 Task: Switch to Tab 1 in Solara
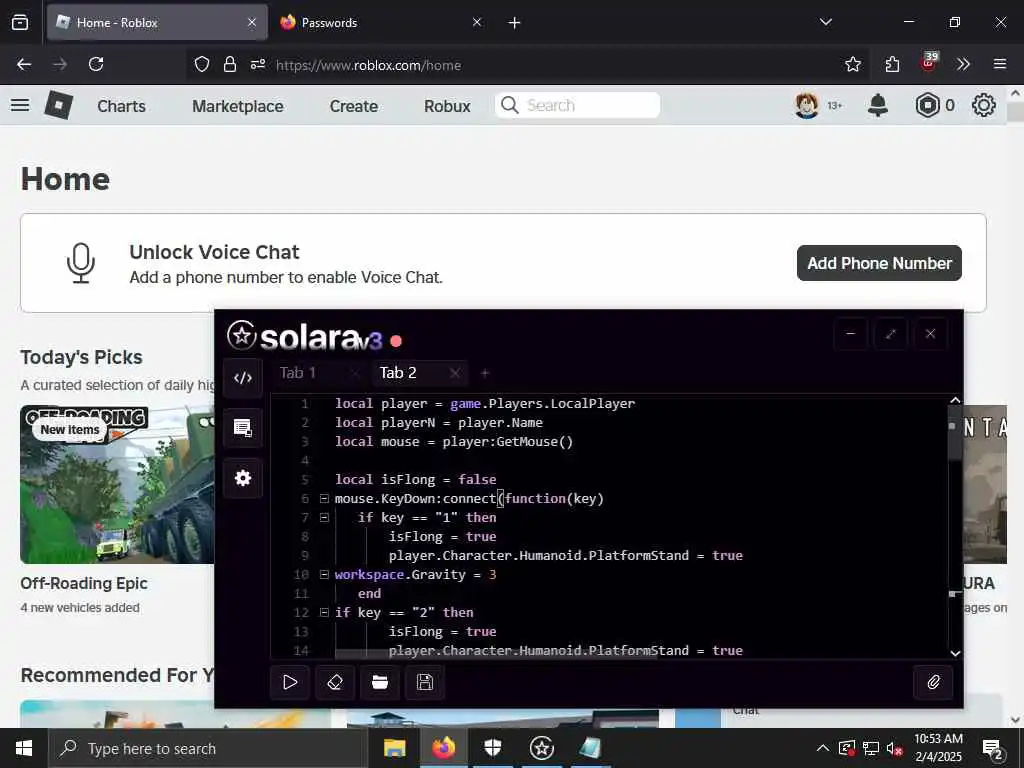pos(298,373)
